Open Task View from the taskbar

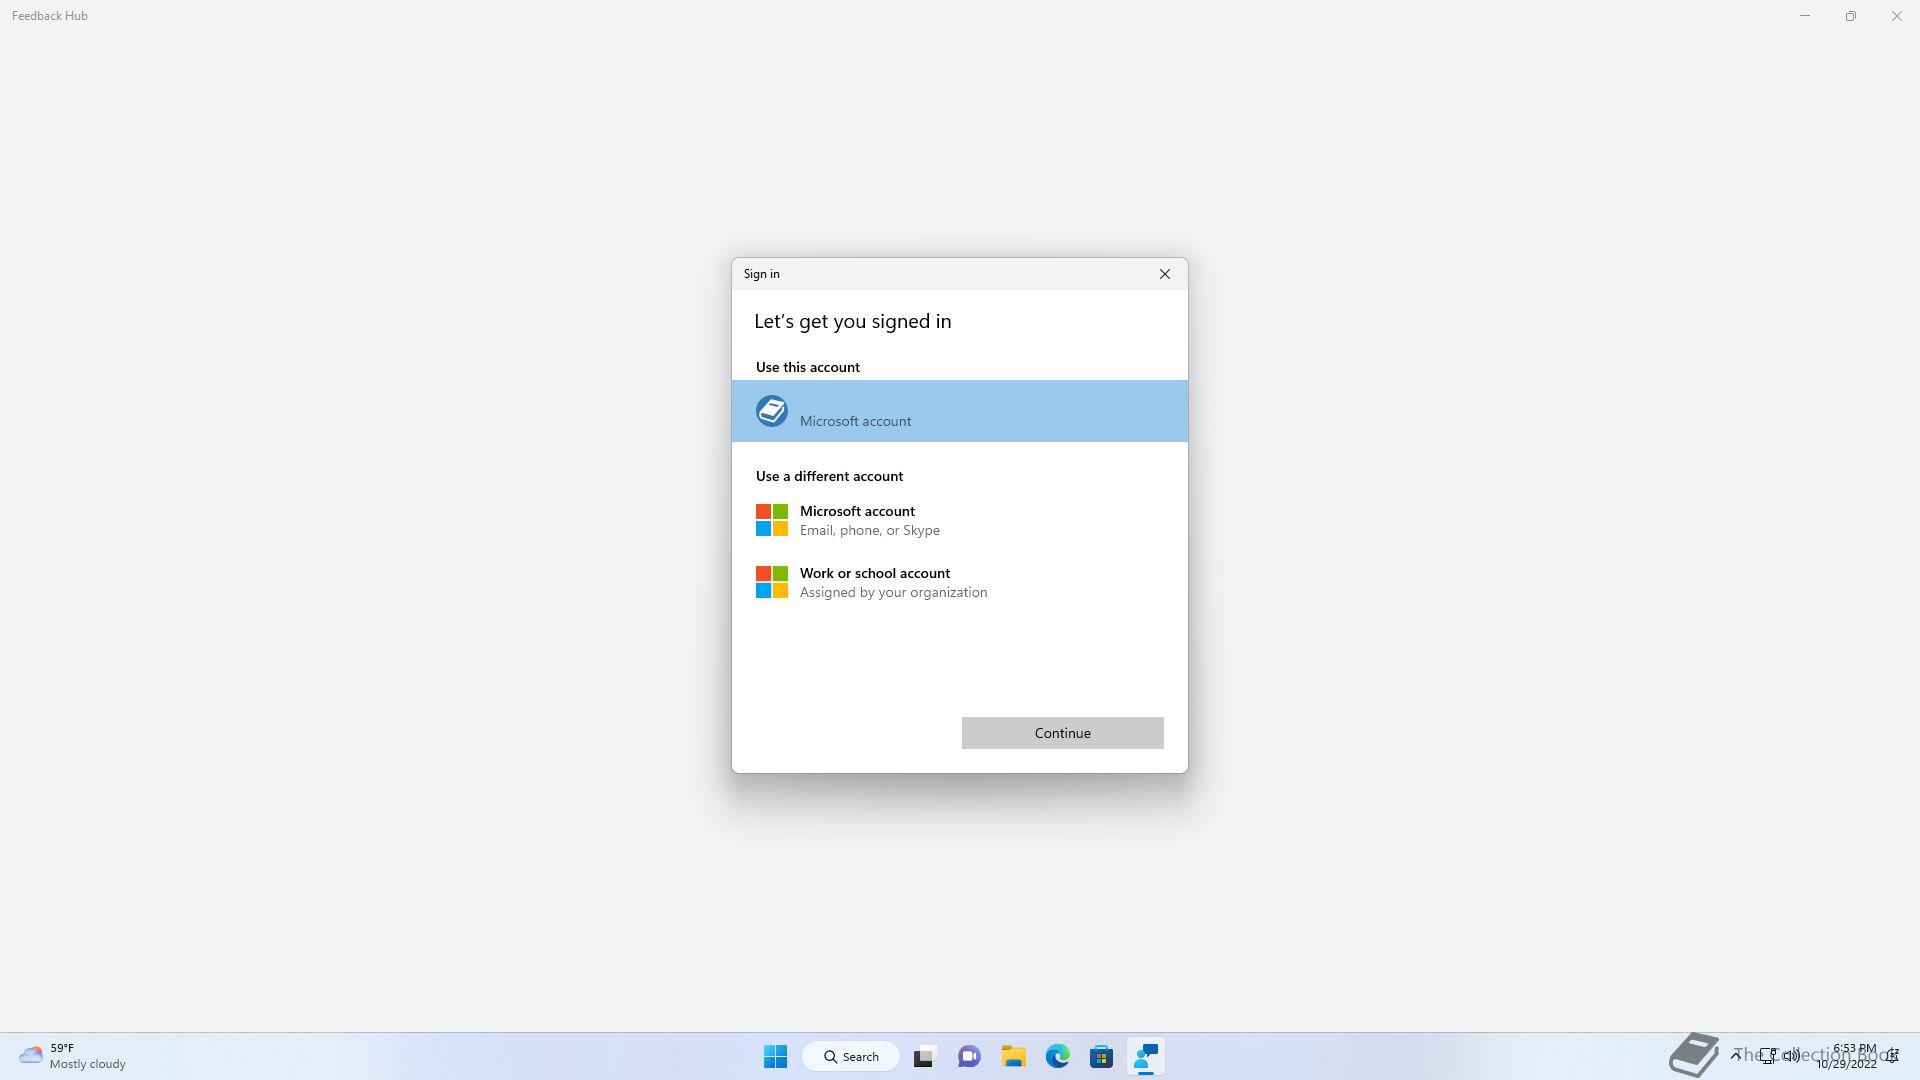click(x=924, y=1056)
